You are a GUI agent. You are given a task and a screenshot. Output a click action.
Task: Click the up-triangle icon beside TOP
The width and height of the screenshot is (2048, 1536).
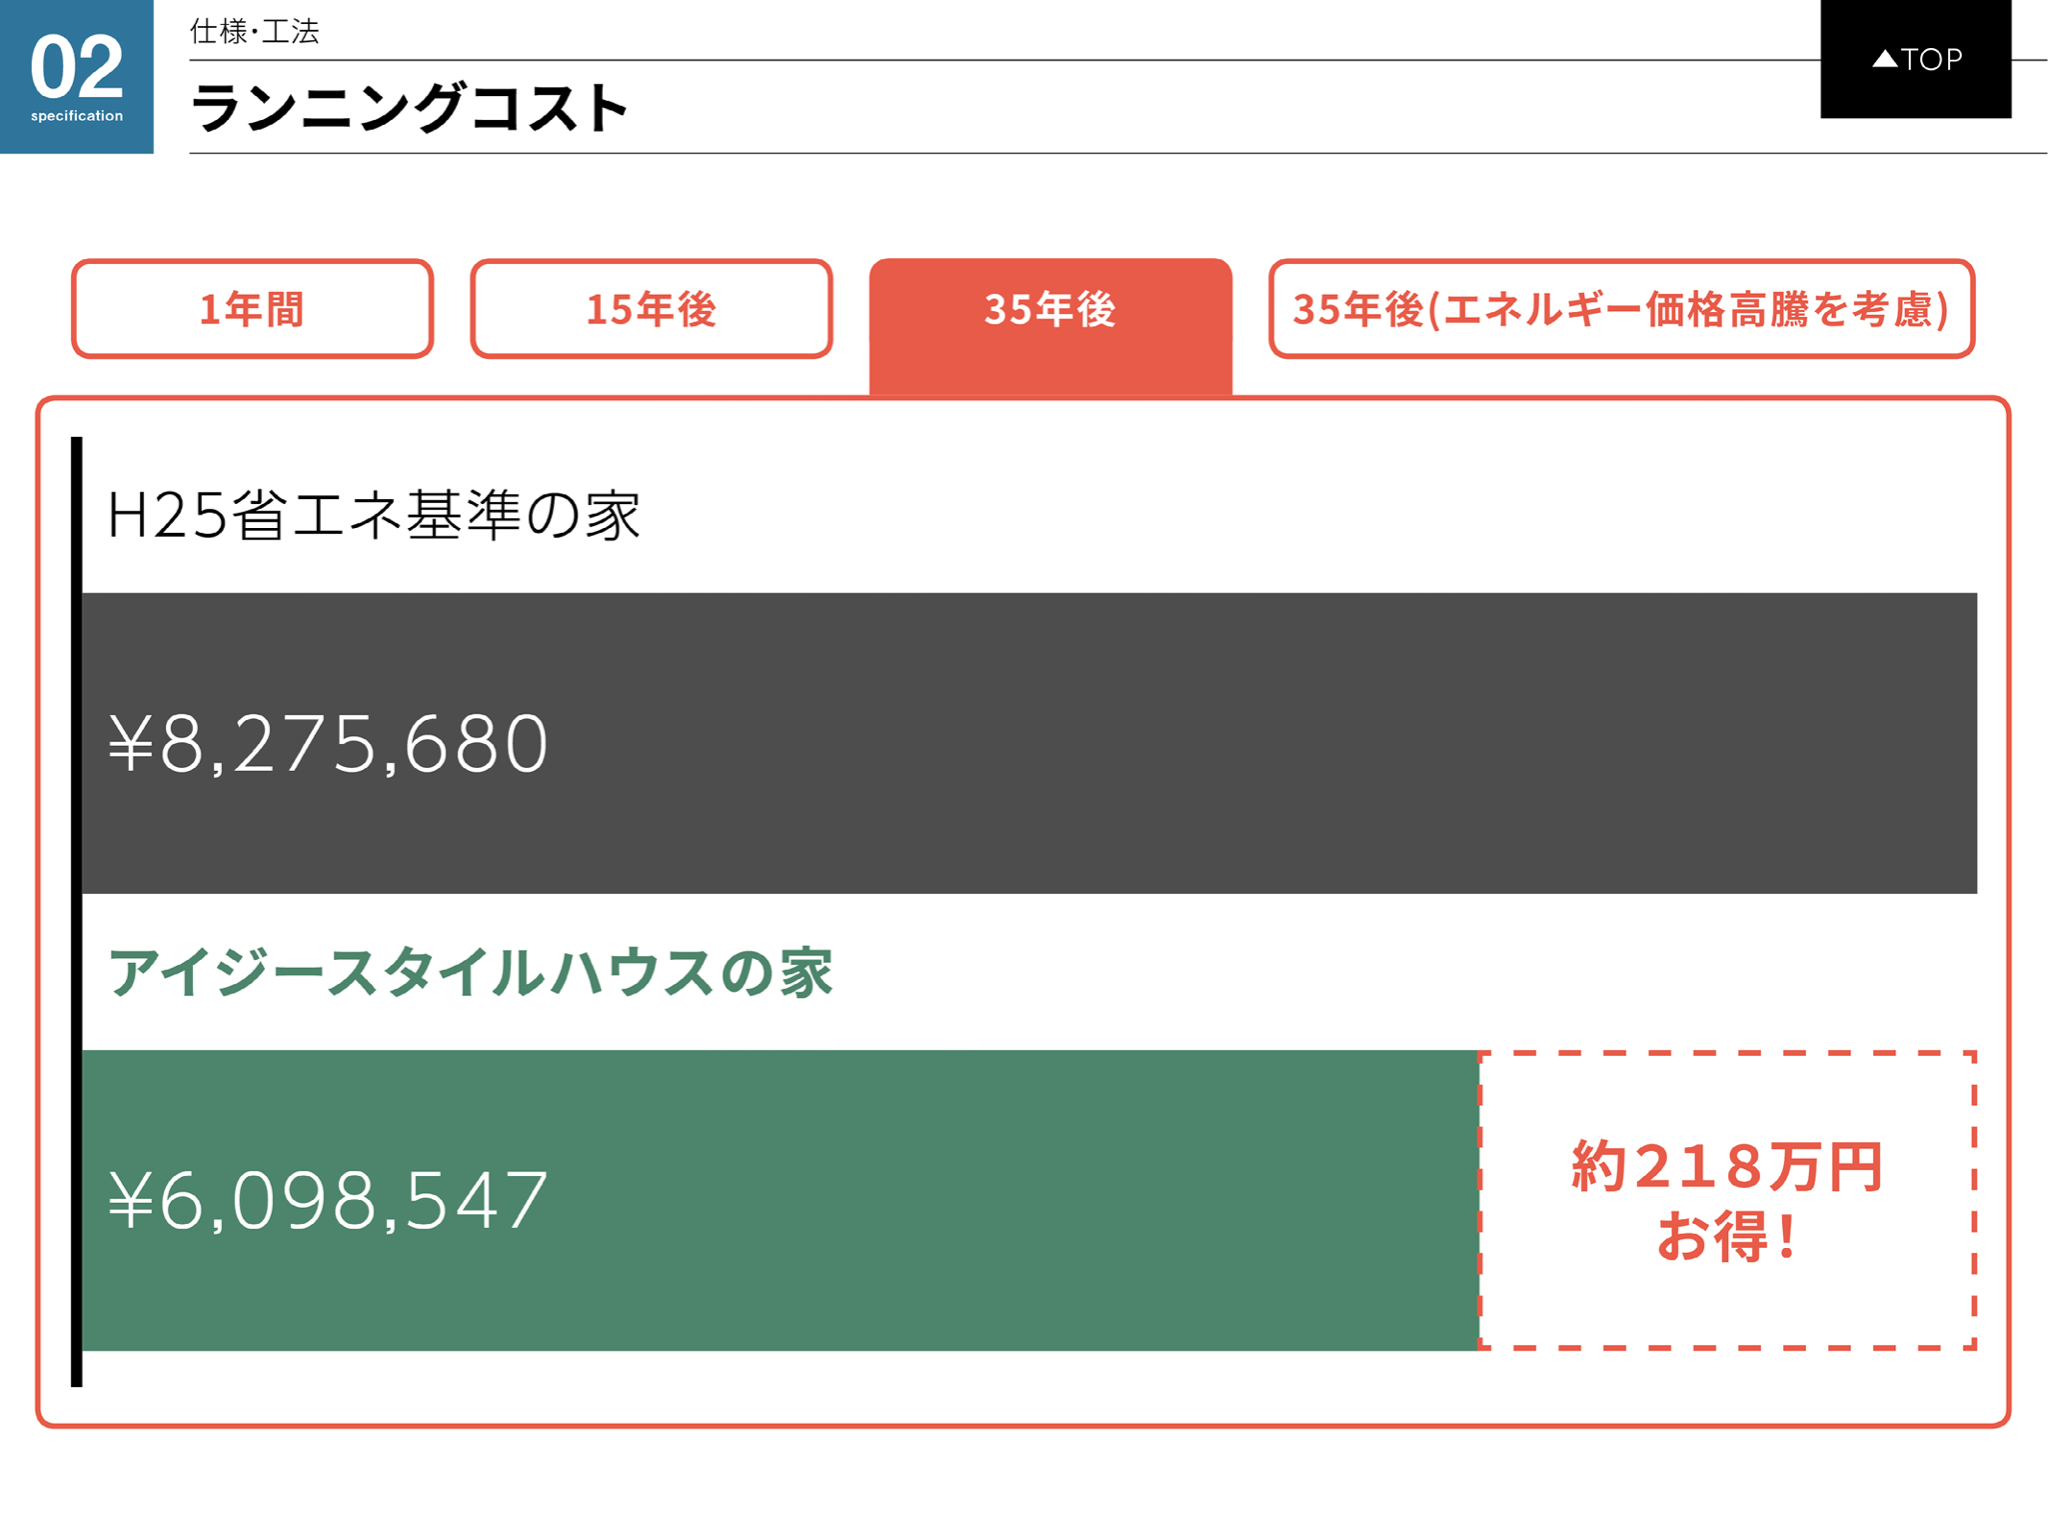[1885, 59]
